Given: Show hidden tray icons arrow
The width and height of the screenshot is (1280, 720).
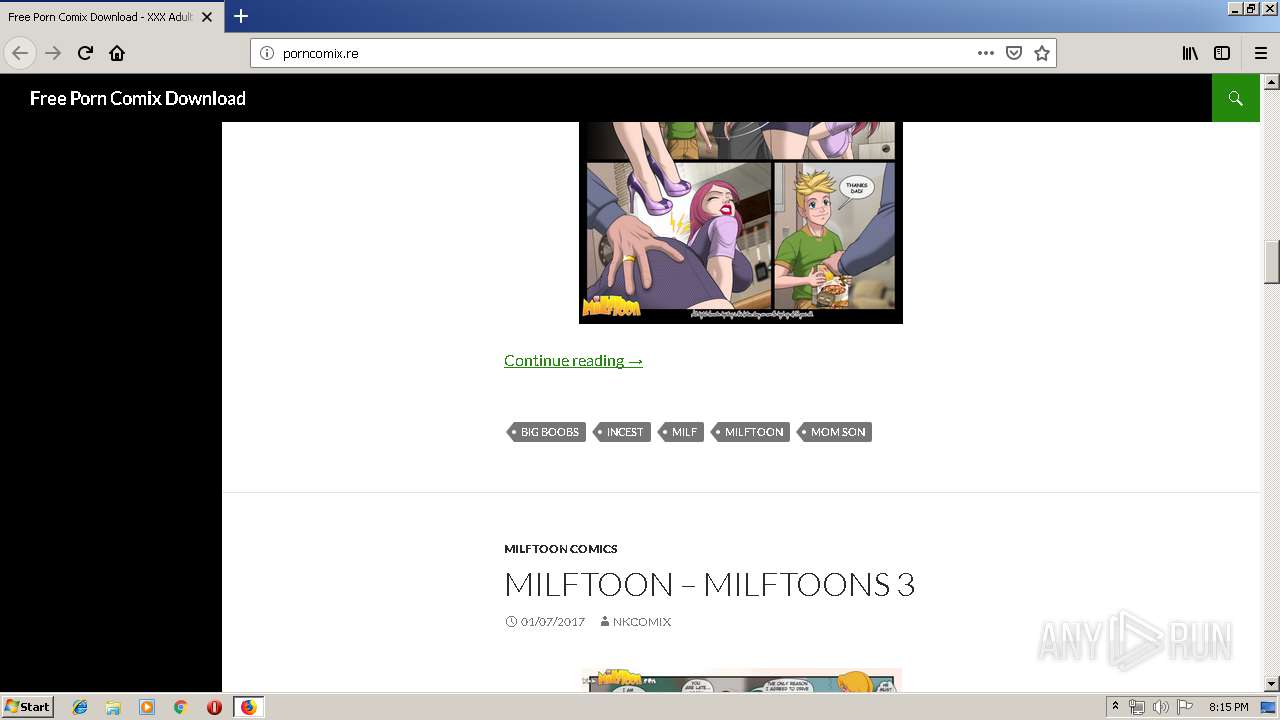Looking at the screenshot, I should click(x=1115, y=707).
